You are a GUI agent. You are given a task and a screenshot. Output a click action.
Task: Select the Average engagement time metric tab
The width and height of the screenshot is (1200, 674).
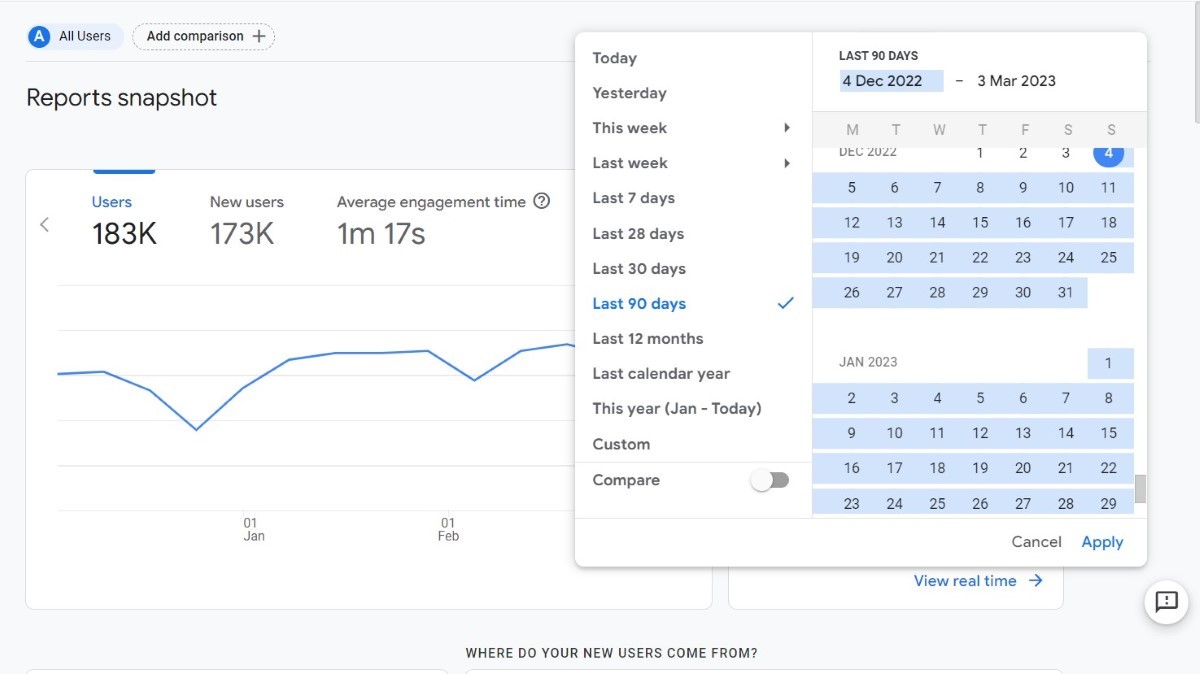(443, 220)
